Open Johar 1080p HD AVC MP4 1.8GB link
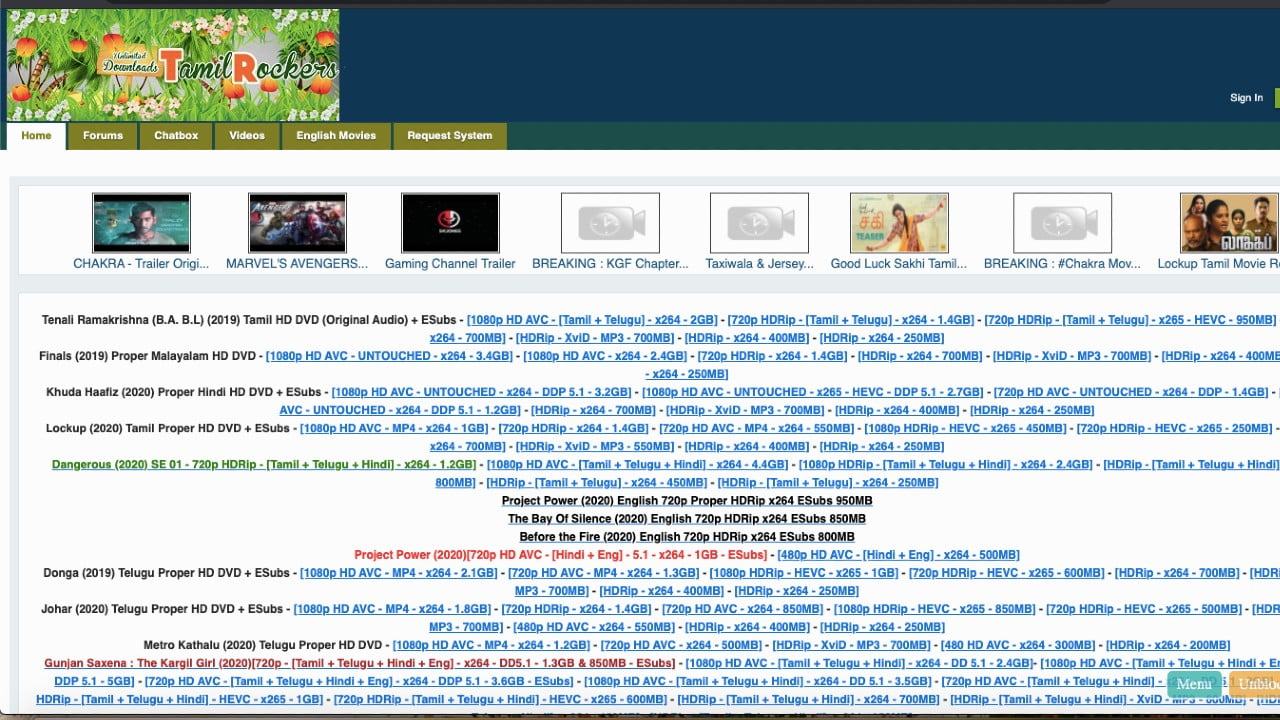 [x=392, y=609]
